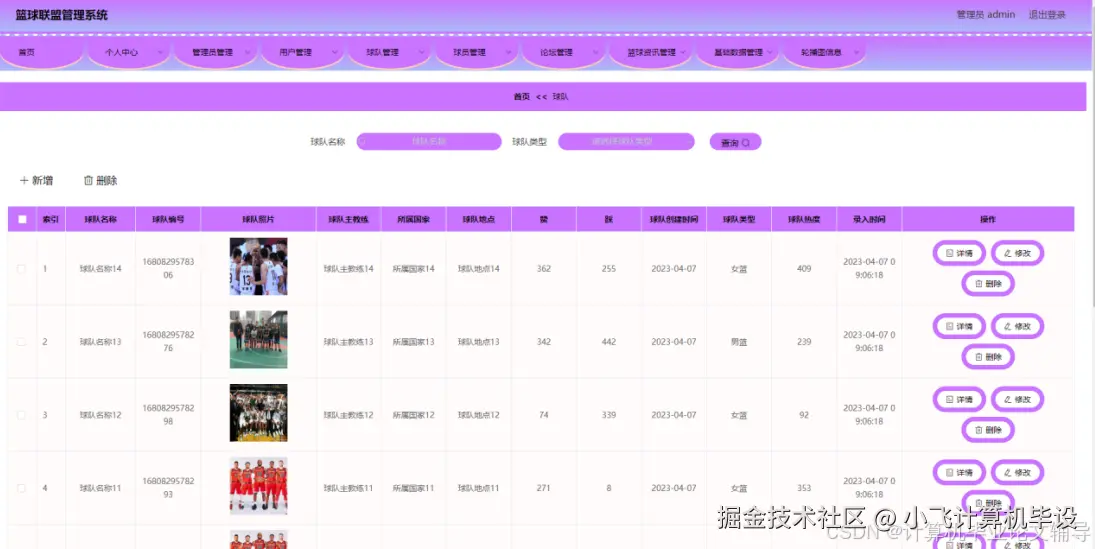This screenshot has width=1095, height=549.
Task: Expand the 球队管理 menu chevron
Action: (x=421, y=52)
